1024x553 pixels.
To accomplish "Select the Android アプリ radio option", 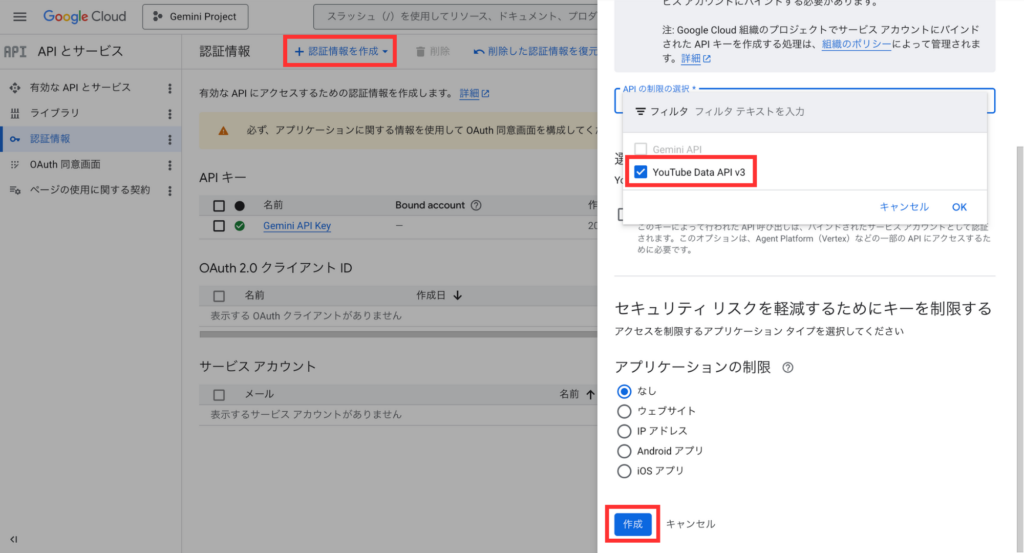I will [x=624, y=451].
